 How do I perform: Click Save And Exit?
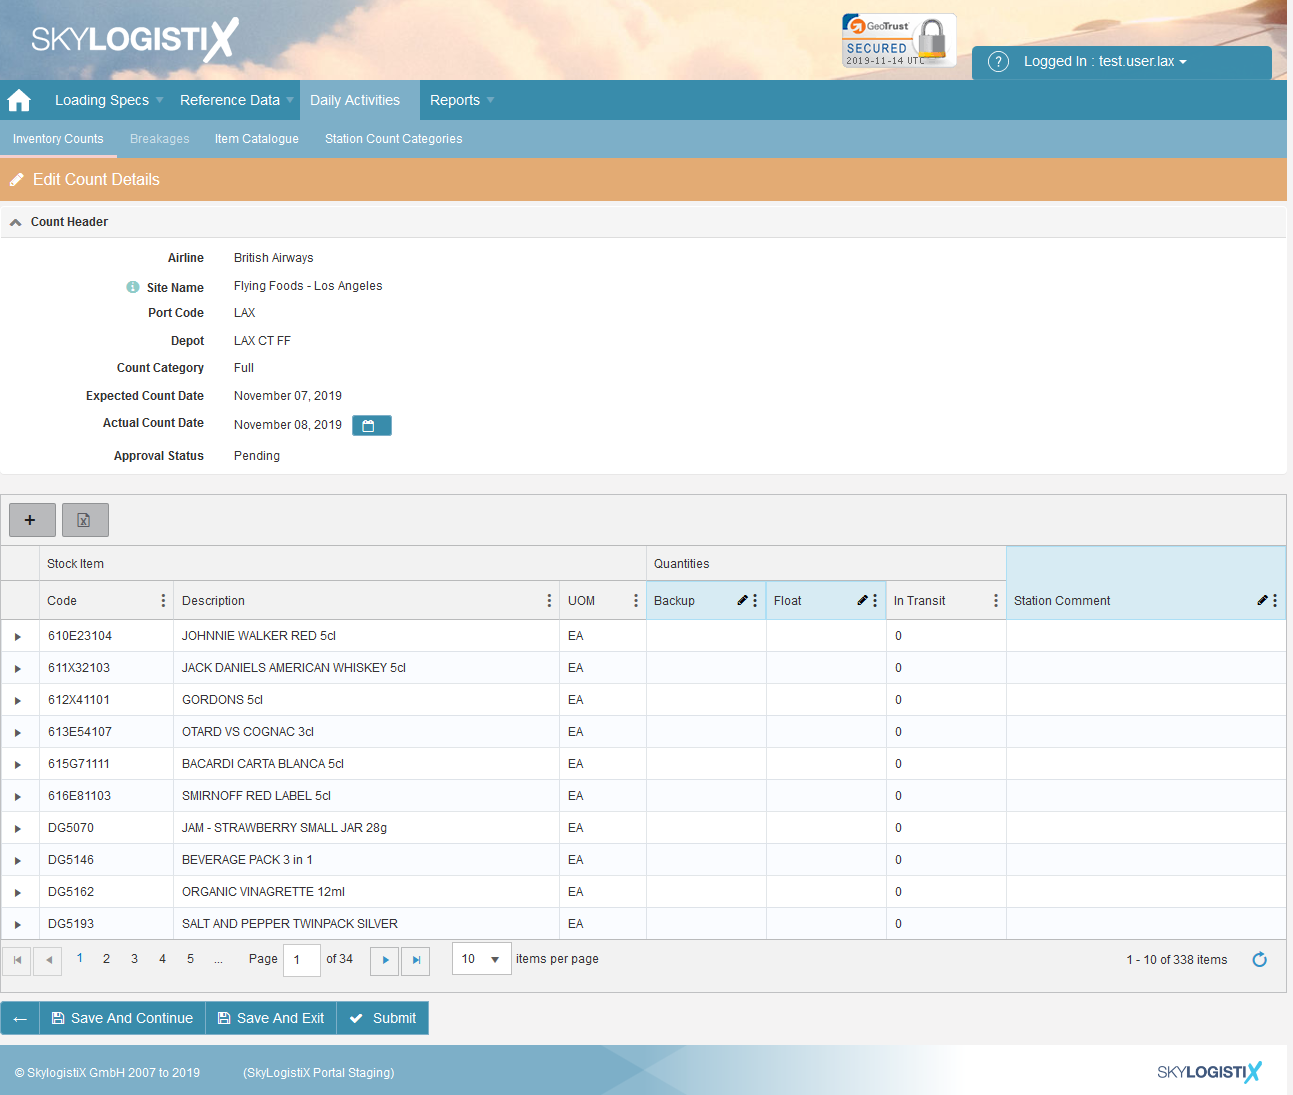(x=271, y=1018)
